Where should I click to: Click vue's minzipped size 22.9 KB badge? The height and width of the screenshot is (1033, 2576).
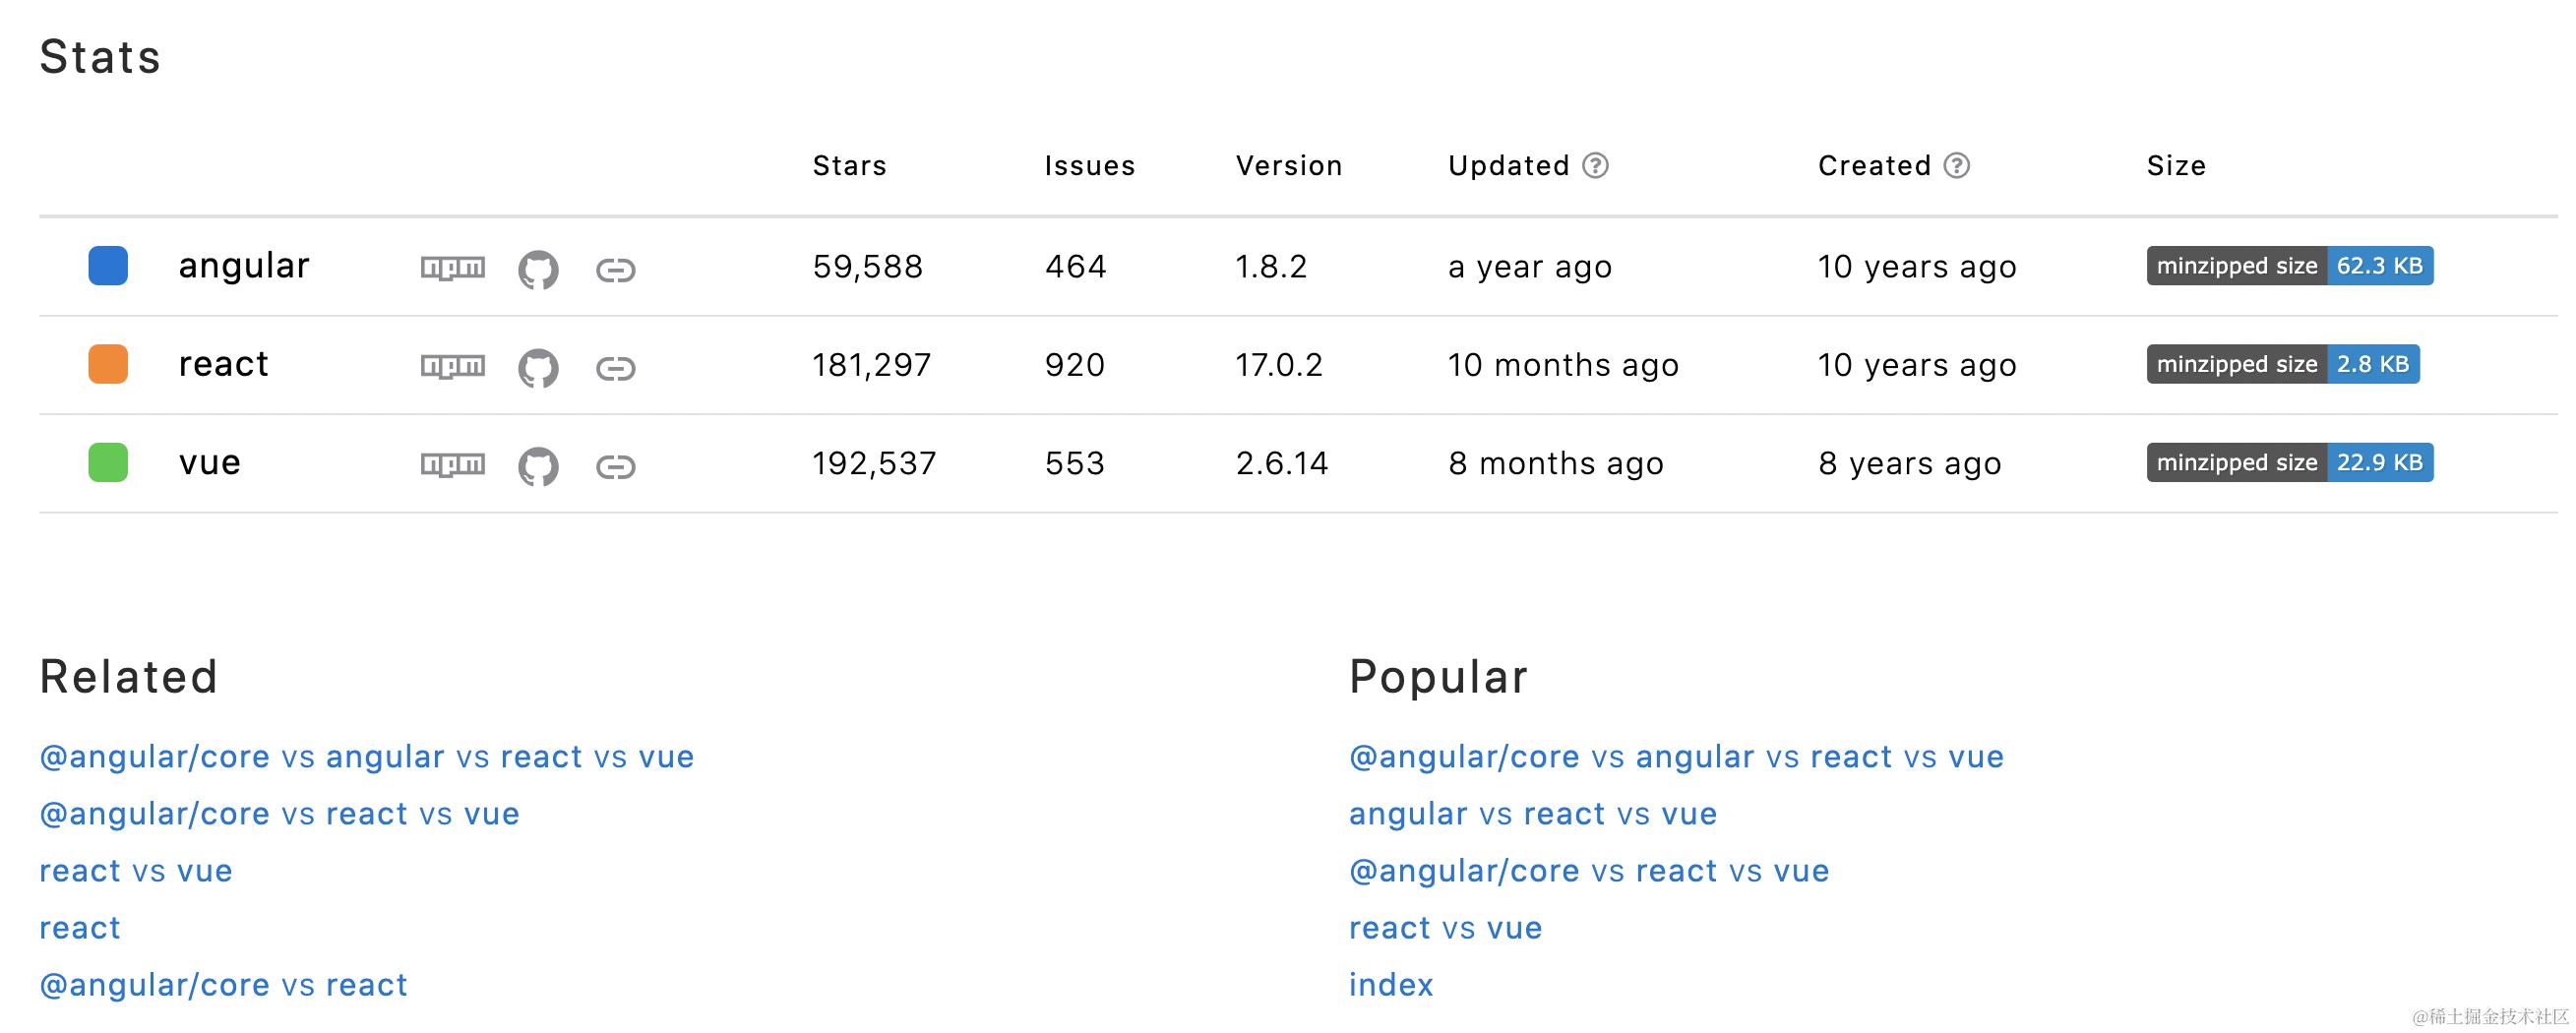coord(2289,462)
